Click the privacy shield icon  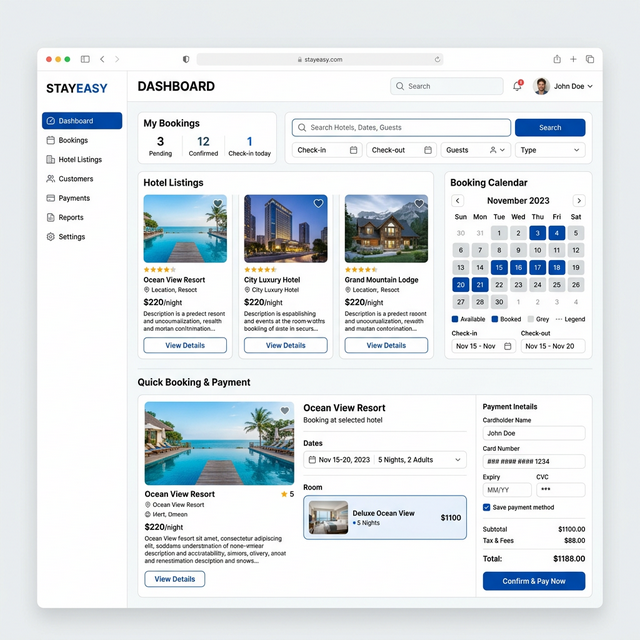(186, 59)
